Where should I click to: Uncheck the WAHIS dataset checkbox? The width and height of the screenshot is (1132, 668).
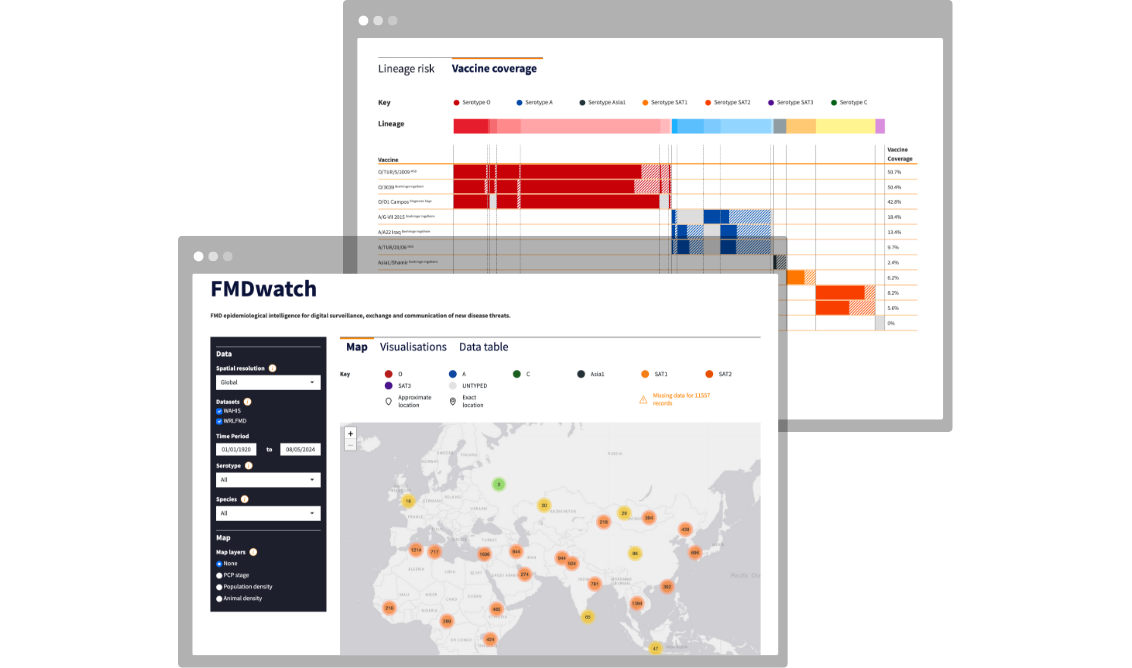point(219,412)
